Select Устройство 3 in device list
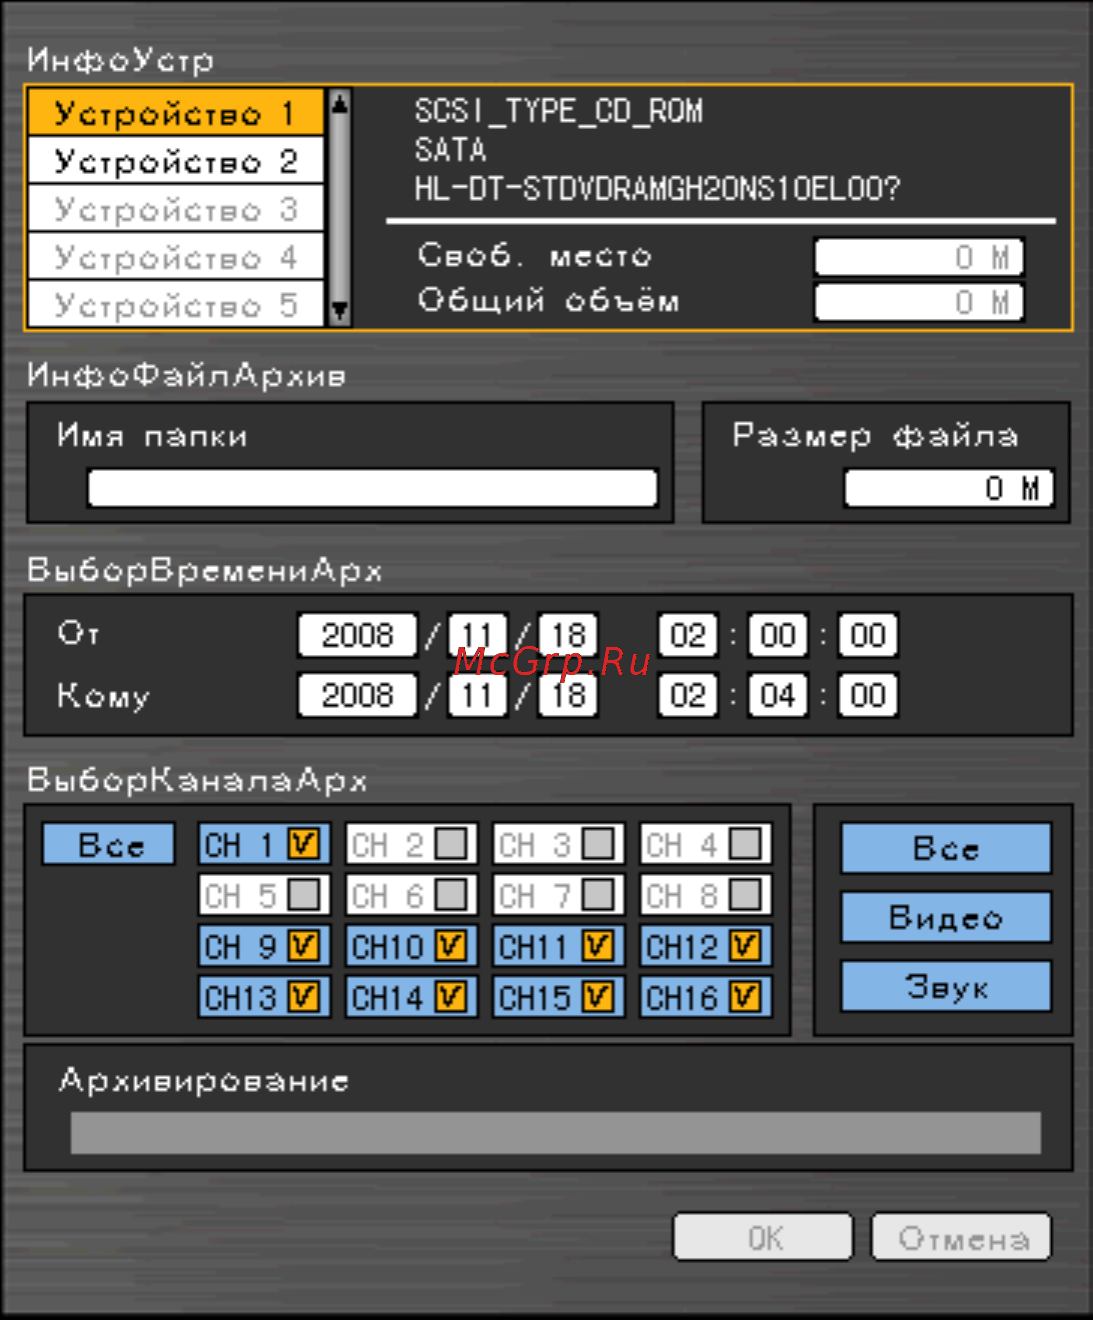1093x1320 pixels. click(176, 209)
